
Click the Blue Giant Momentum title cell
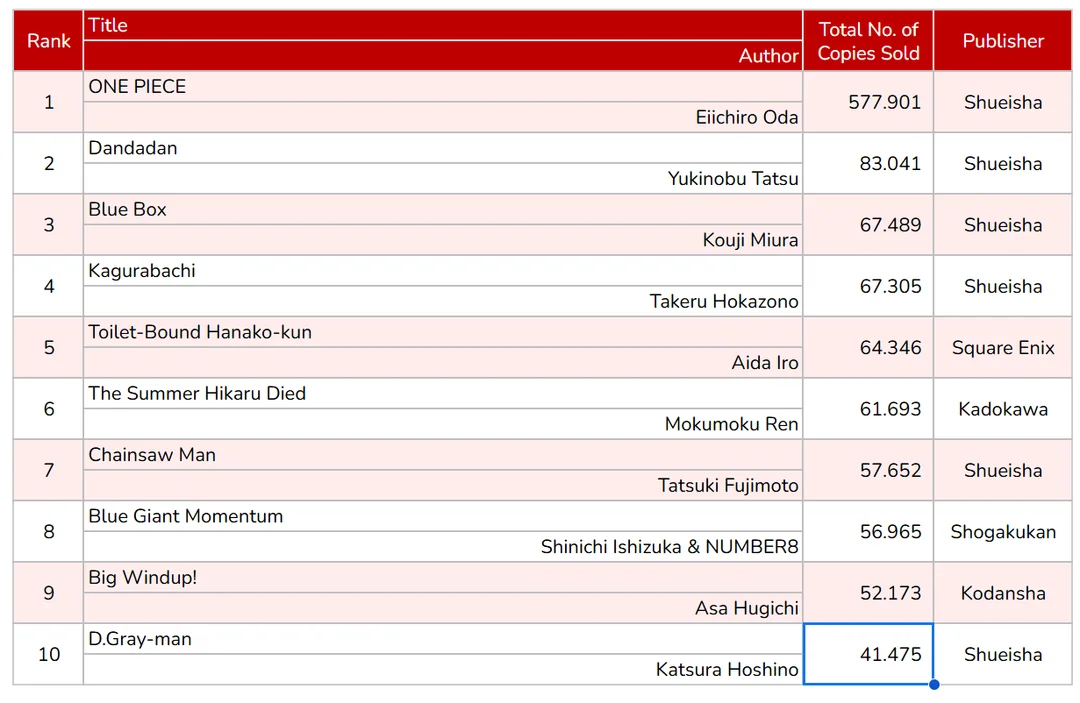click(443, 516)
